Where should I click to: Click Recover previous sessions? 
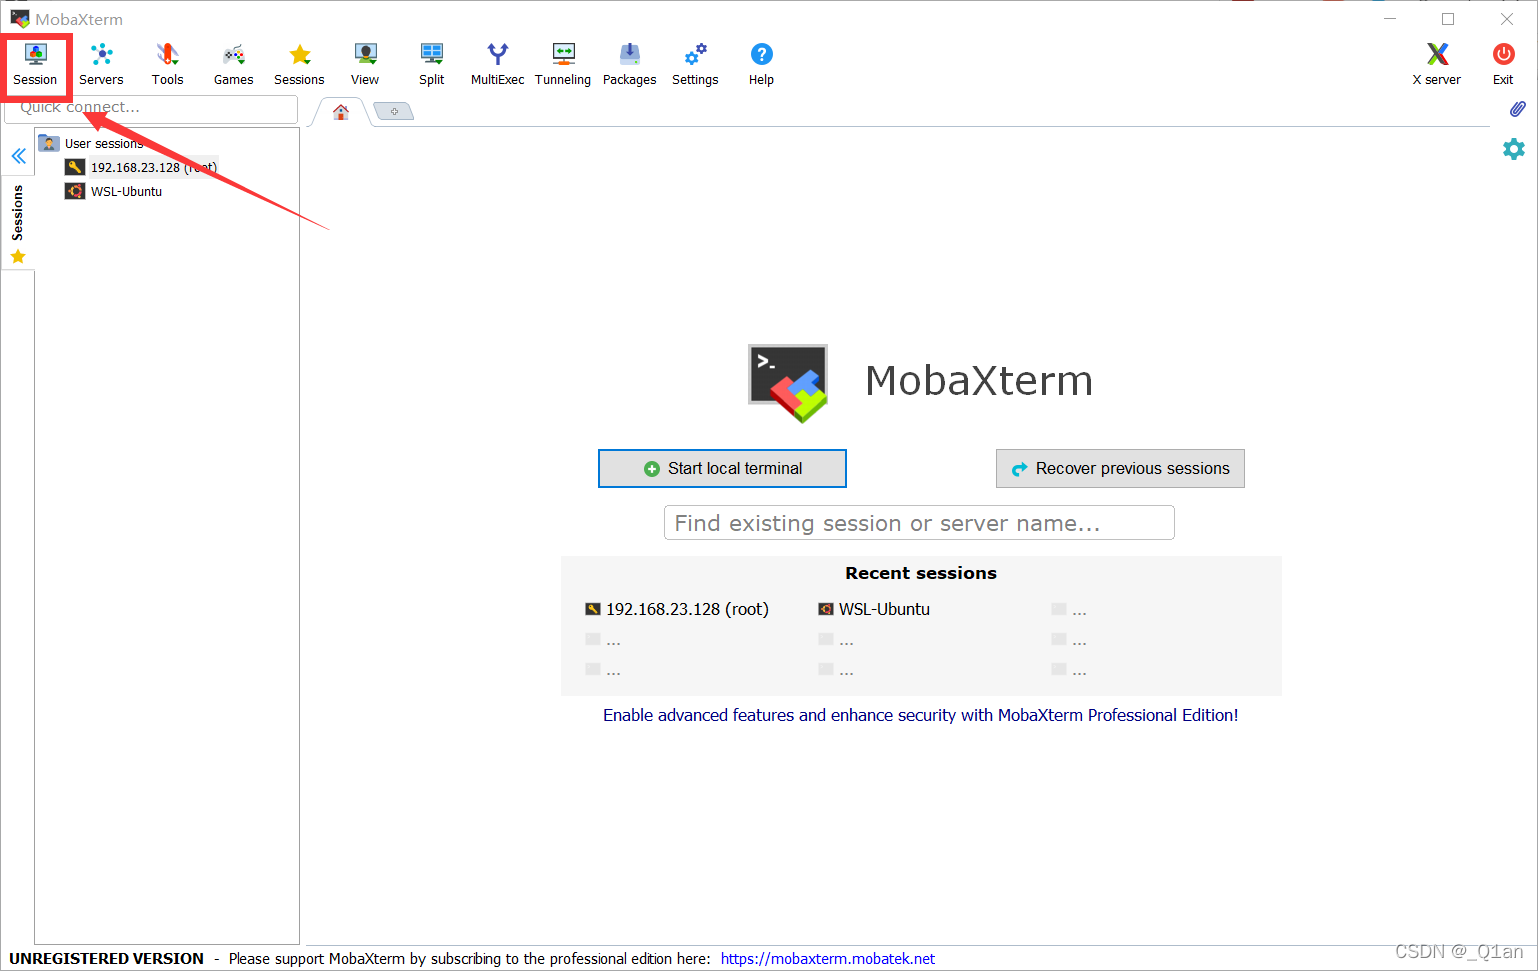coord(1120,468)
